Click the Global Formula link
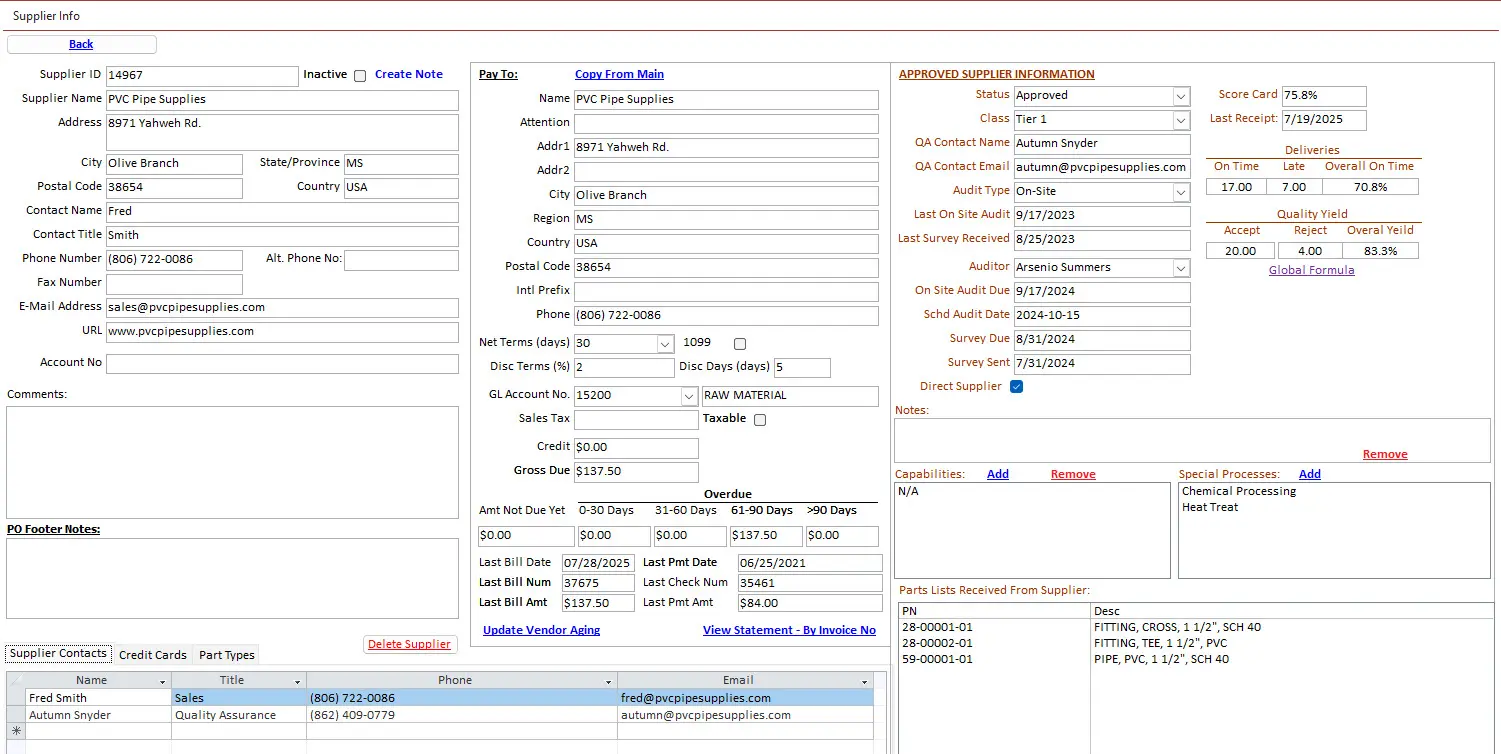1501x754 pixels. coord(1311,270)
